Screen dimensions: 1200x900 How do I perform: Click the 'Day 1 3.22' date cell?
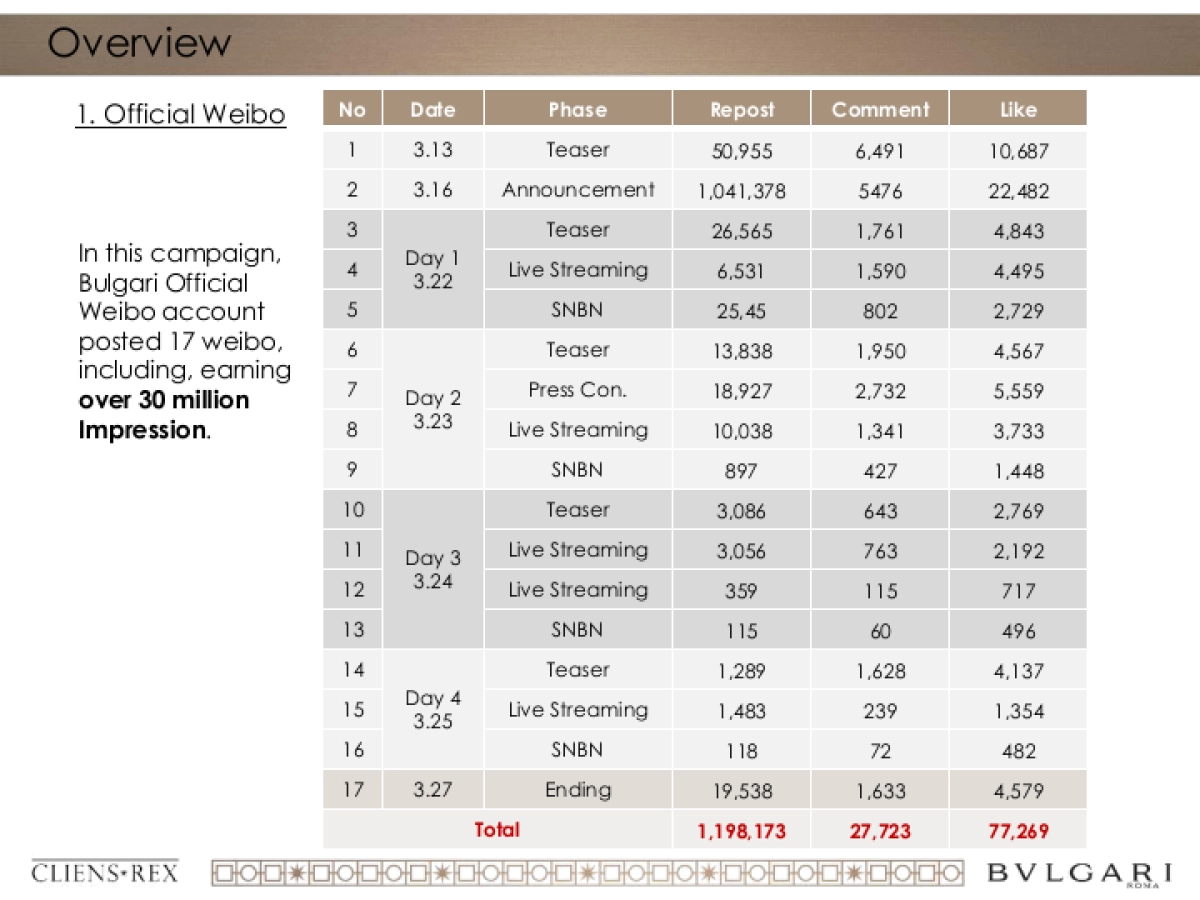click(433, 270)
